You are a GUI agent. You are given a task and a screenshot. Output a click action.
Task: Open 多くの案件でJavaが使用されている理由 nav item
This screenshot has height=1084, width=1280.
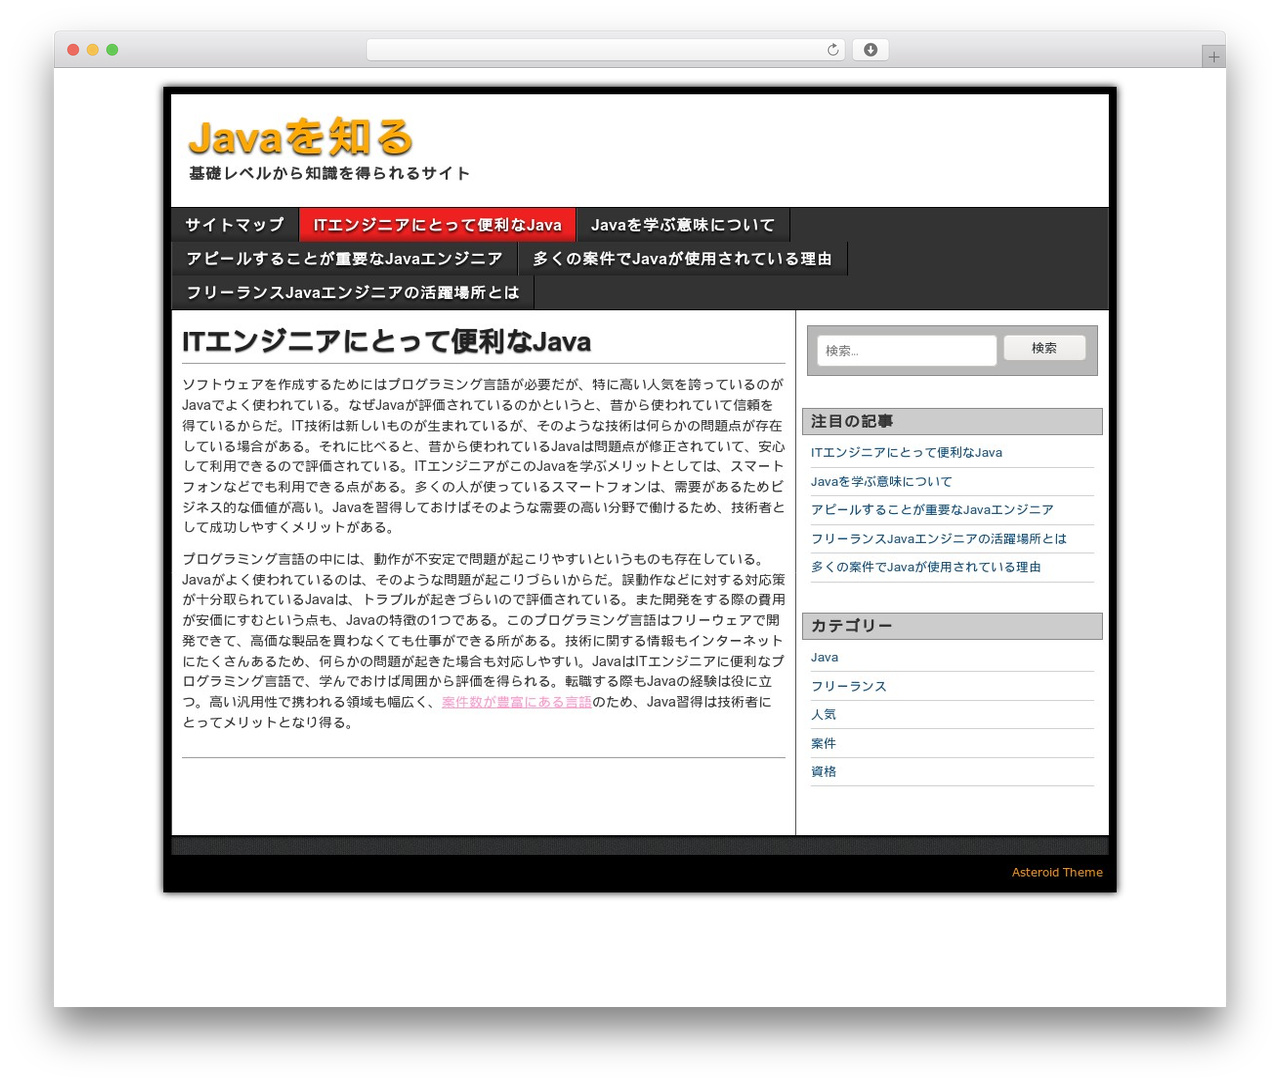[682, 259]
